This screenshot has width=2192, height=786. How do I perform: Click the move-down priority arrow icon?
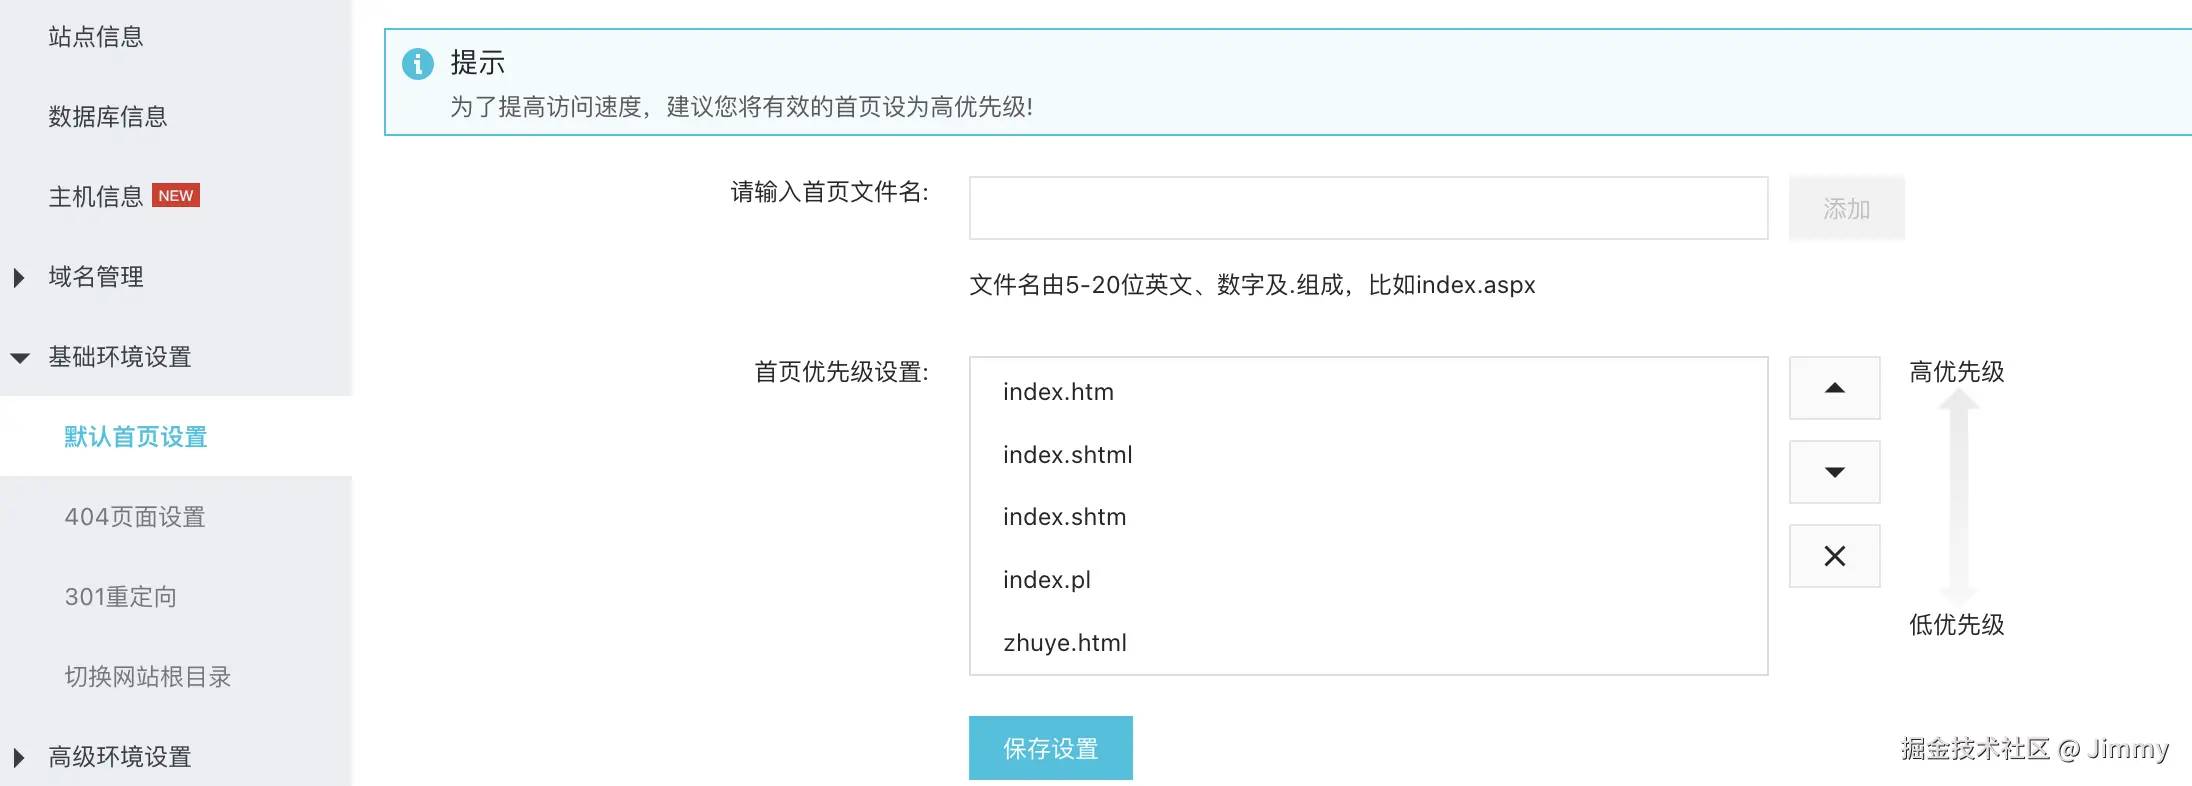pyautogui.click(x=1834, y=472)
